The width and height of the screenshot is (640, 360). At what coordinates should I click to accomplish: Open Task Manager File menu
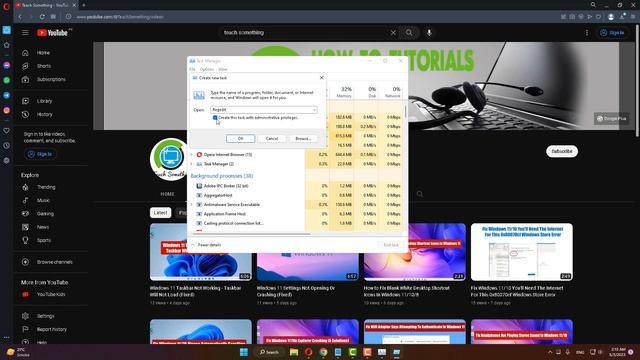click(x=192, y=69)
